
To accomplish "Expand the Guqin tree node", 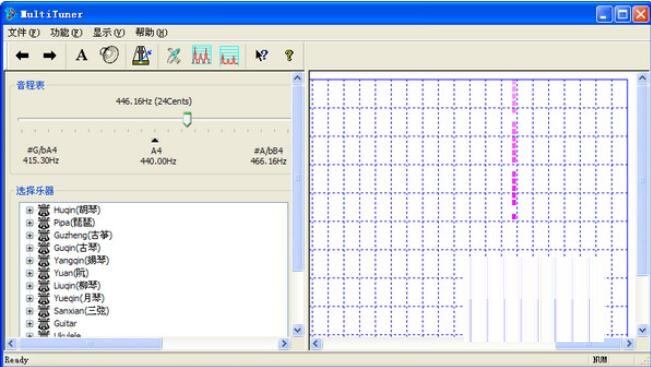I will (29, 248).
